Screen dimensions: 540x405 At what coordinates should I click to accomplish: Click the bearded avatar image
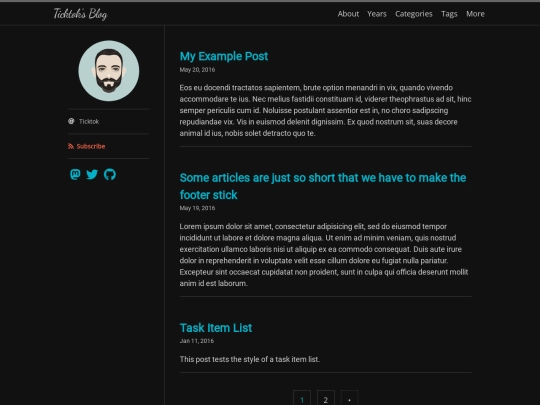[109, 71]
